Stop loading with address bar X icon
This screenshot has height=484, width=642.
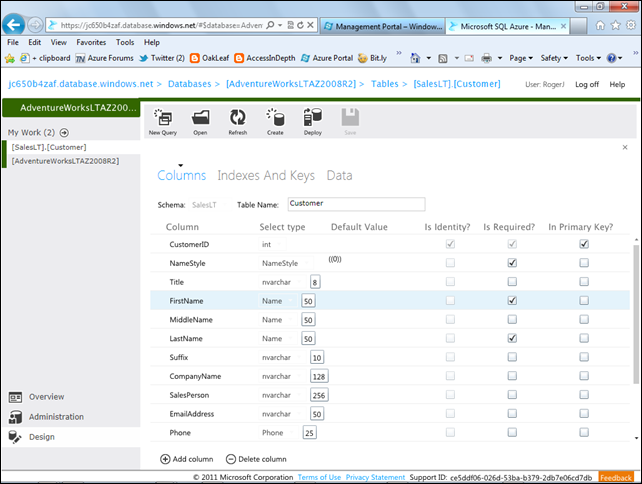pyautogui.click(x=310, y=25)
